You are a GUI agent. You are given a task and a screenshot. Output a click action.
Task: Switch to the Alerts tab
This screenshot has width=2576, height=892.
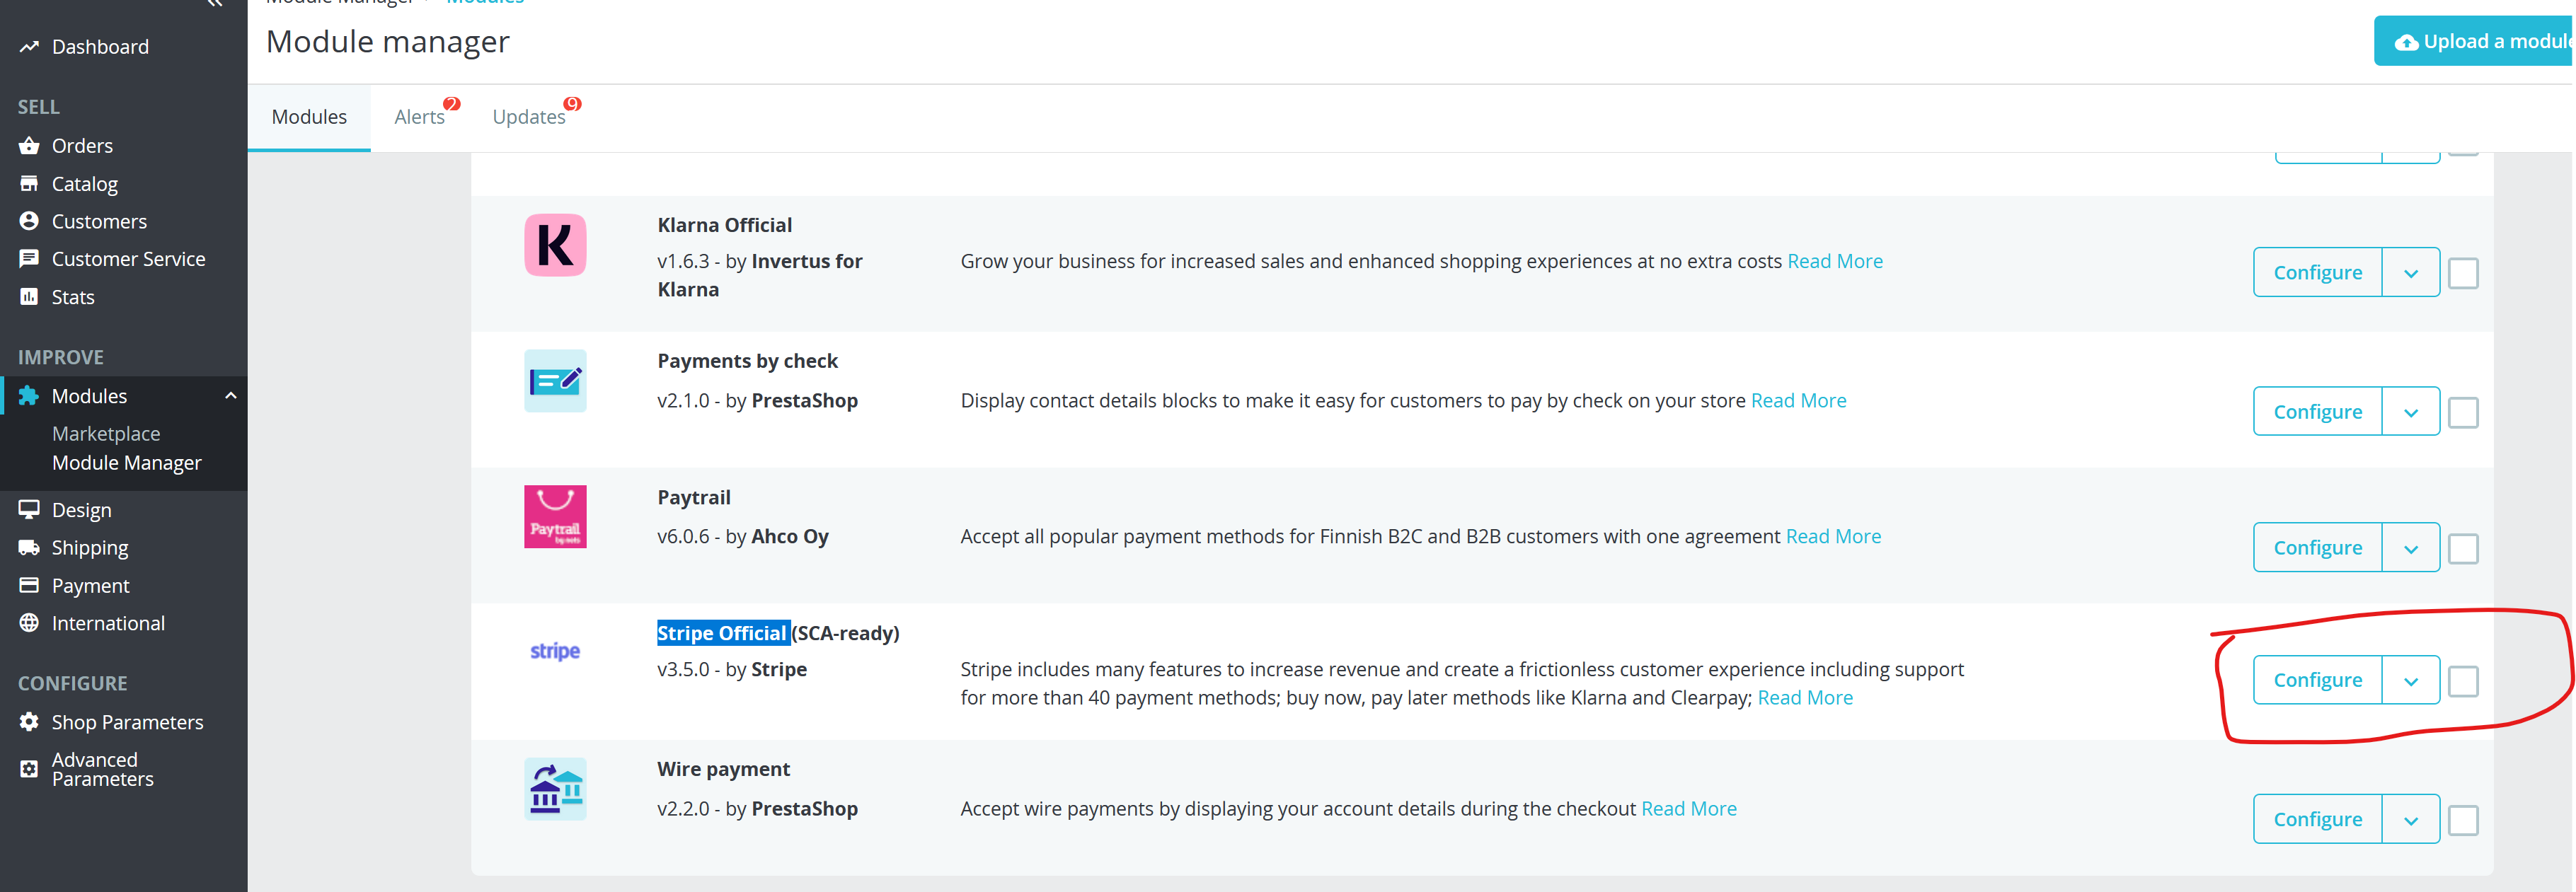pos(420,117)
